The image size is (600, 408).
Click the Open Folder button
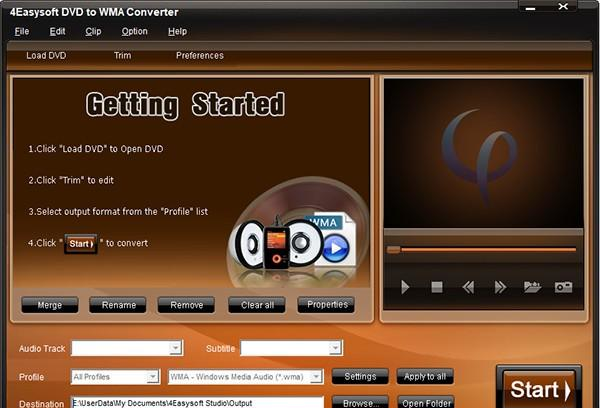[x=426, y=403]
